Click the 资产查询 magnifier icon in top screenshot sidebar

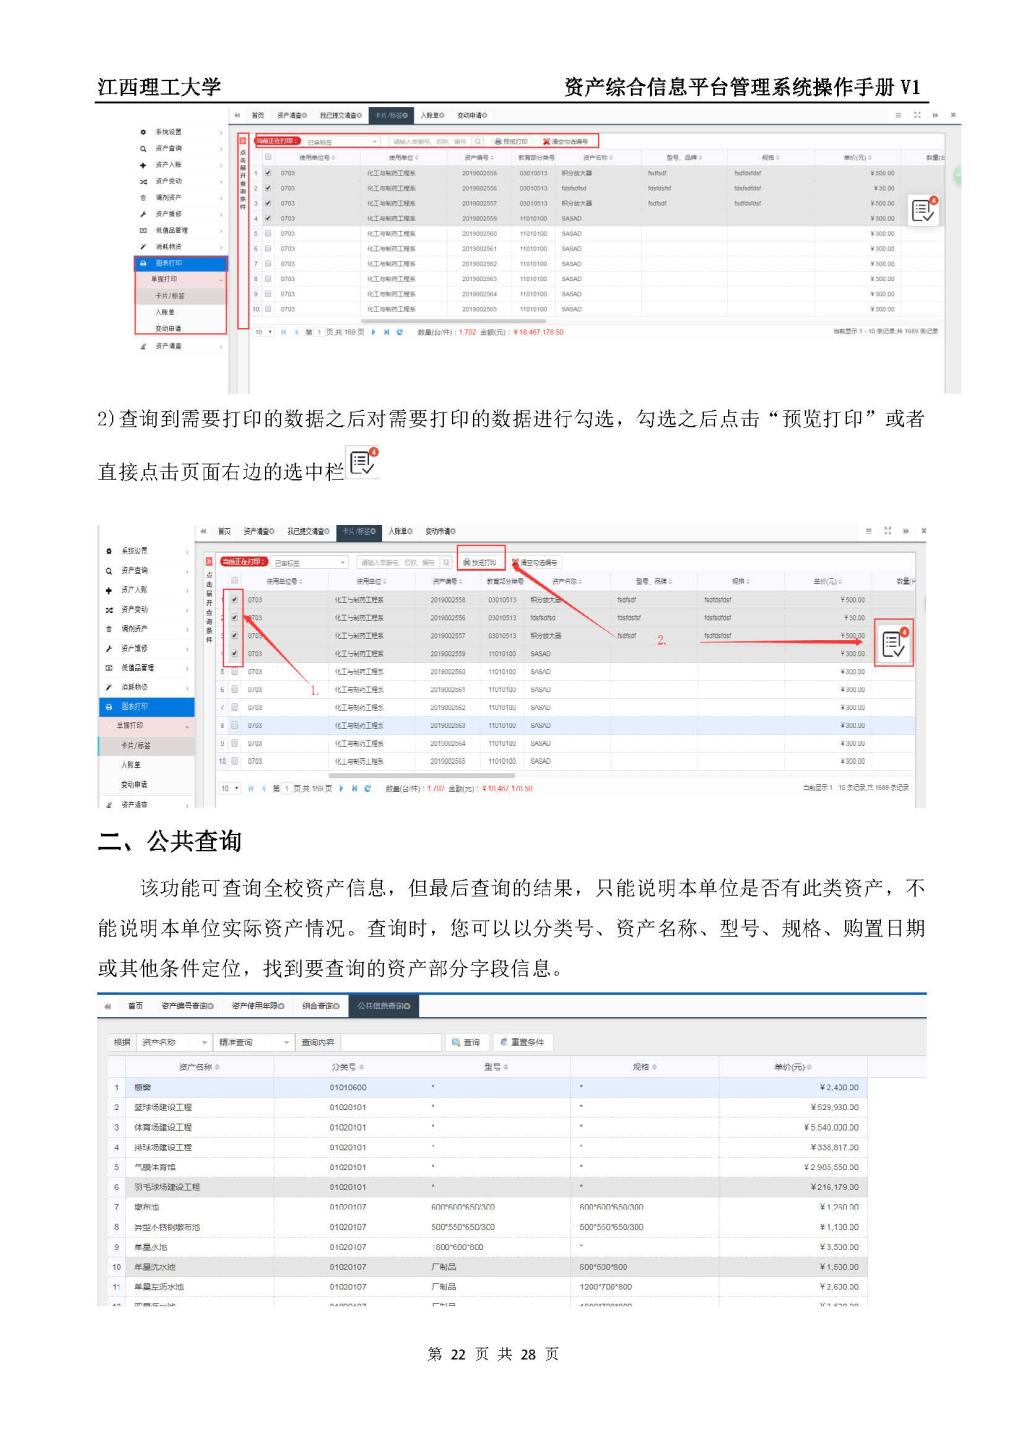pyautogui.click(x=143, y=148)
